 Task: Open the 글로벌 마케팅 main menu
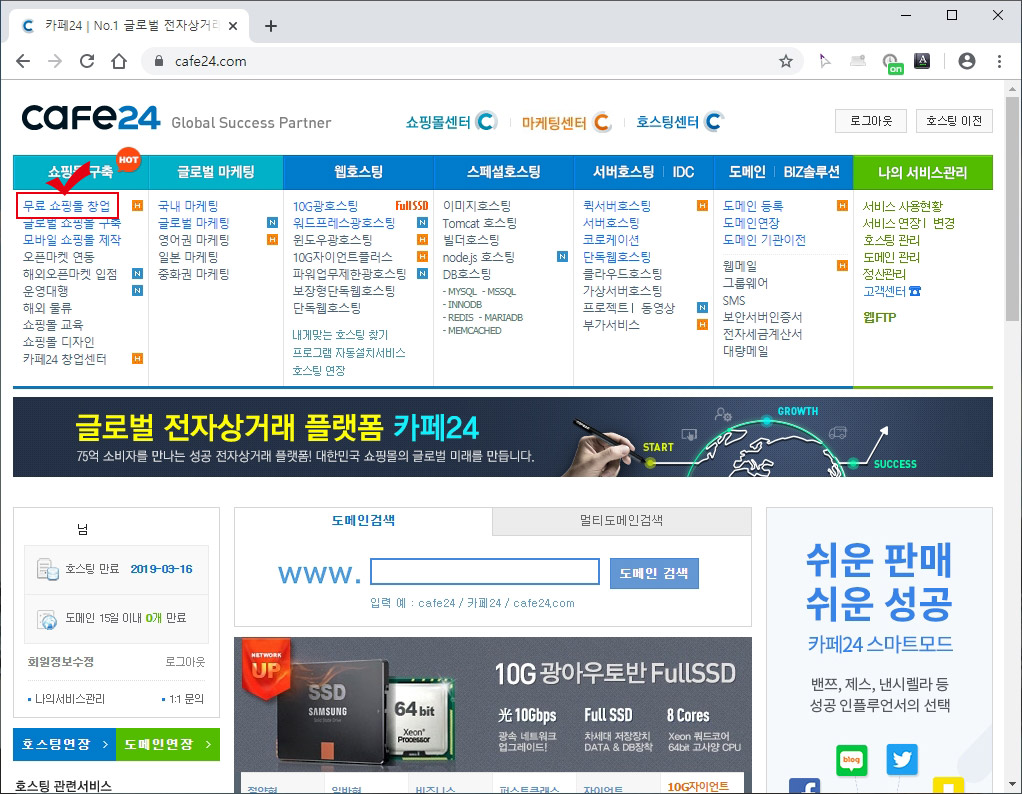click(x=216, y=172)
